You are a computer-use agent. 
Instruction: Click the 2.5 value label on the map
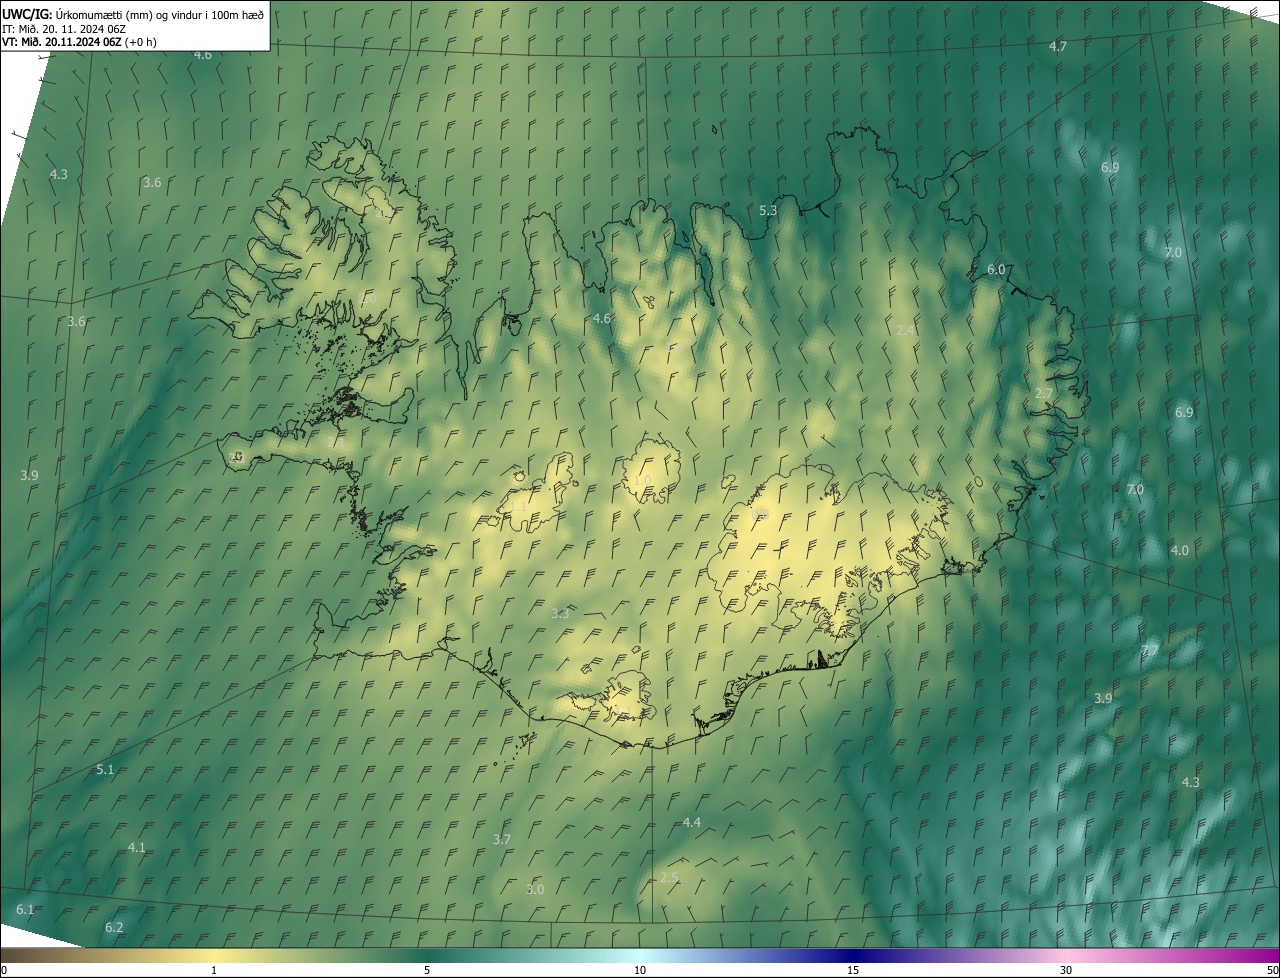click(669, 878)
